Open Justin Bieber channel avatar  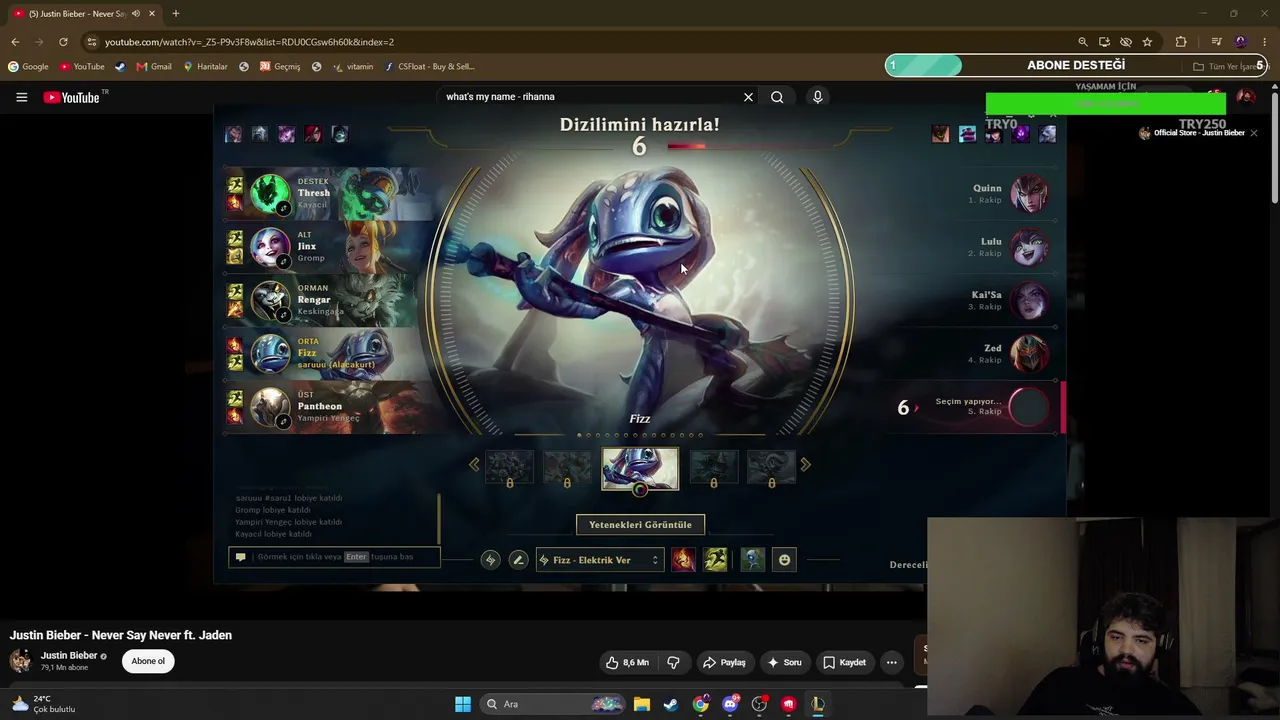tap(20, 661)
